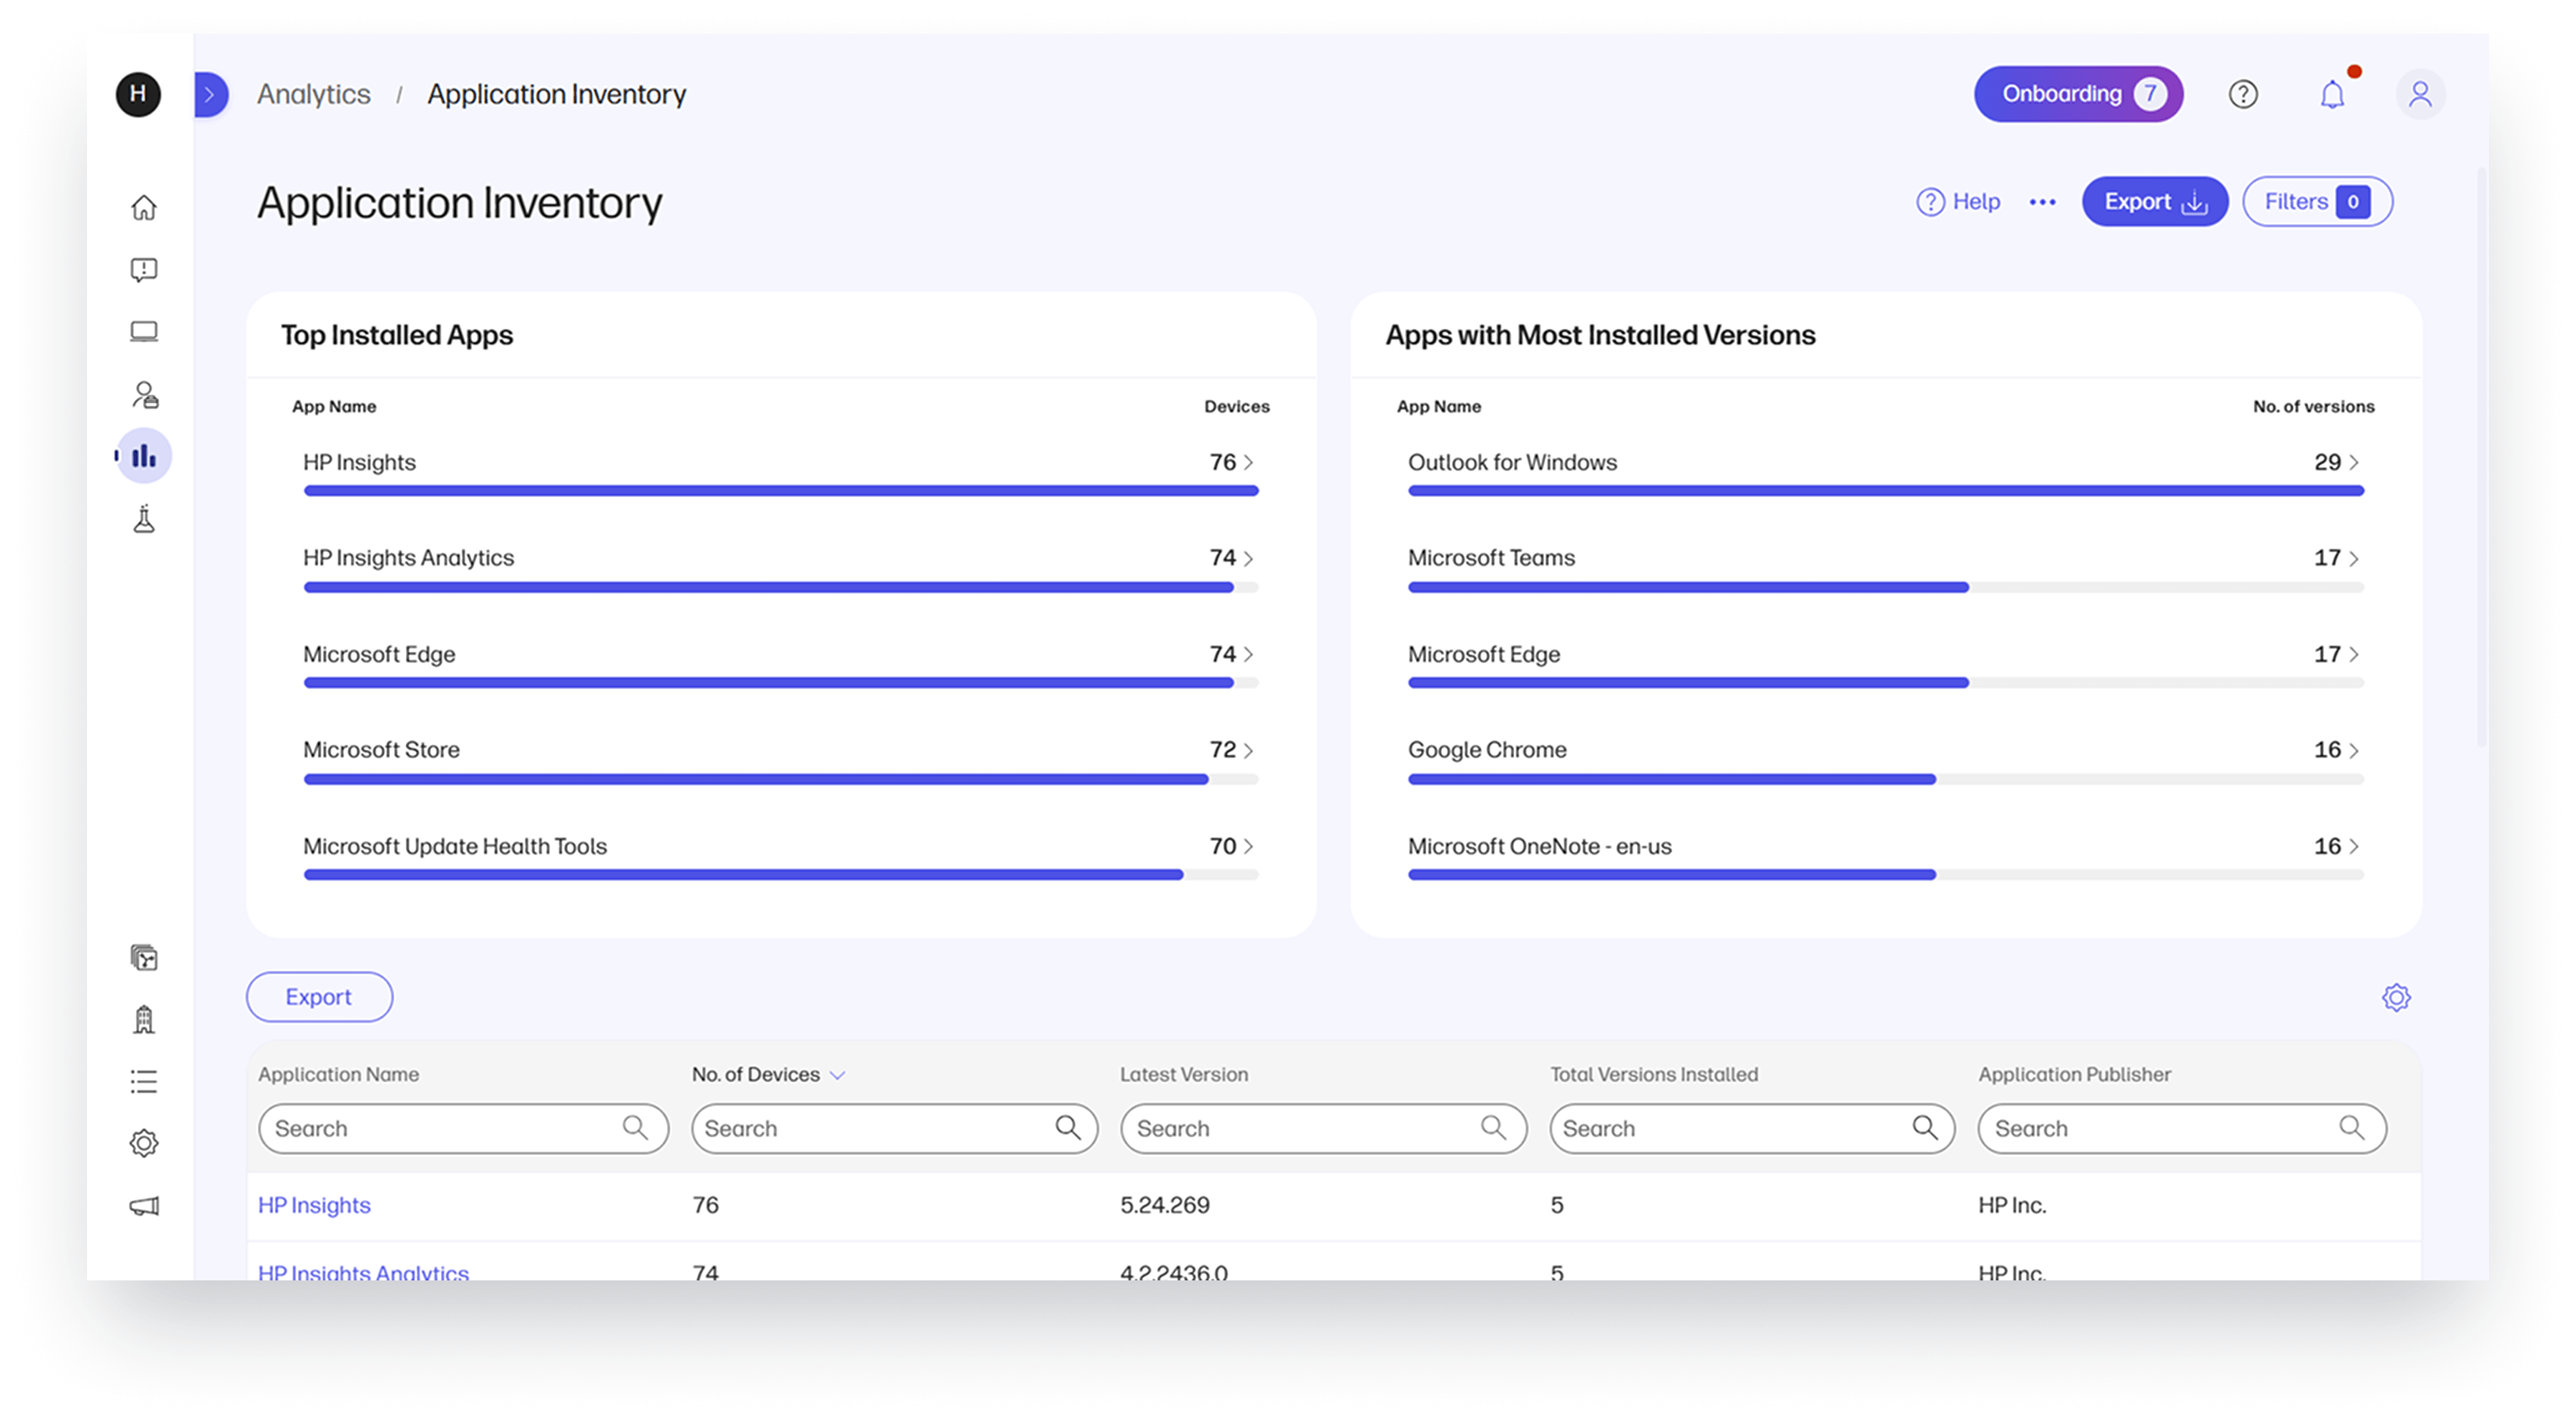Click the H logo avatar
Viewport: 2576px width, 1421px height.
click(138, 94)
